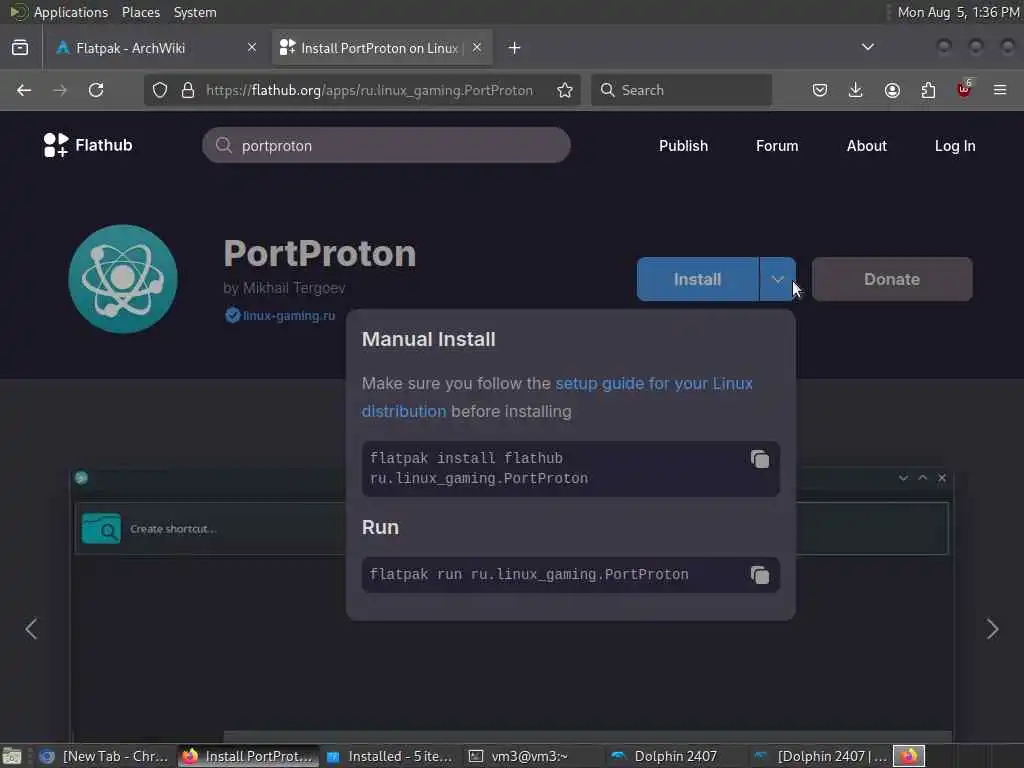Bookmark this page with star icon
This screenshot has height=768, width=1024.
coord(565,90)
